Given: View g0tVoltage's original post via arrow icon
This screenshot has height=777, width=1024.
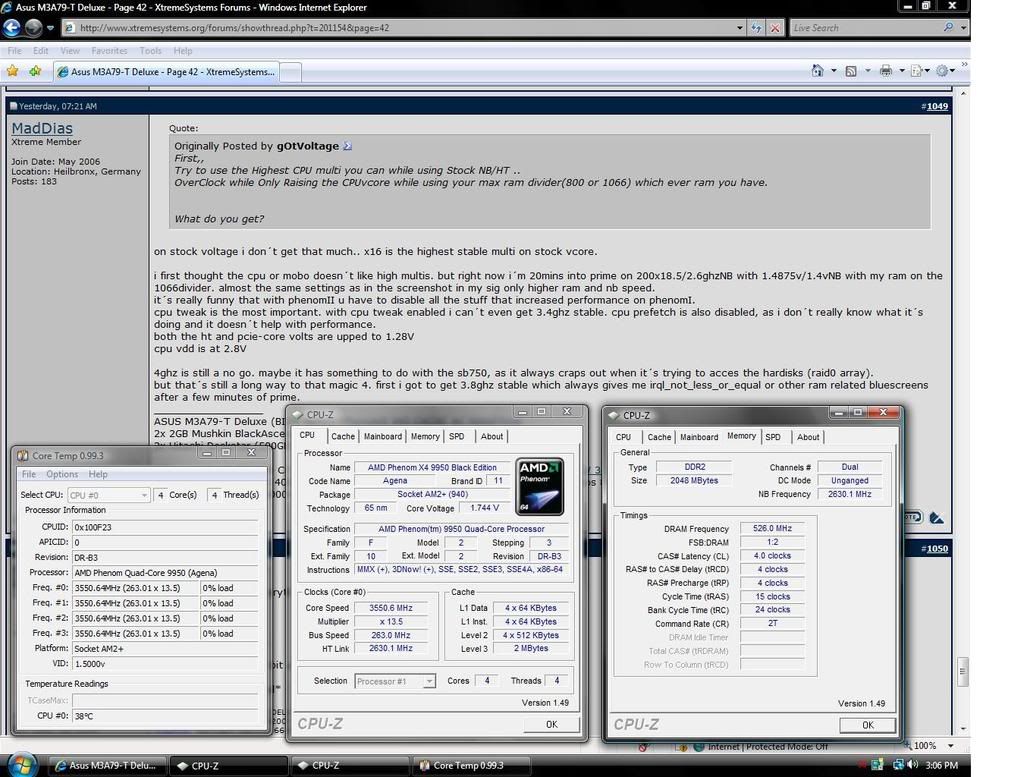Looking at the screenshot, I should pyautogui.click(x=347, y=146).
